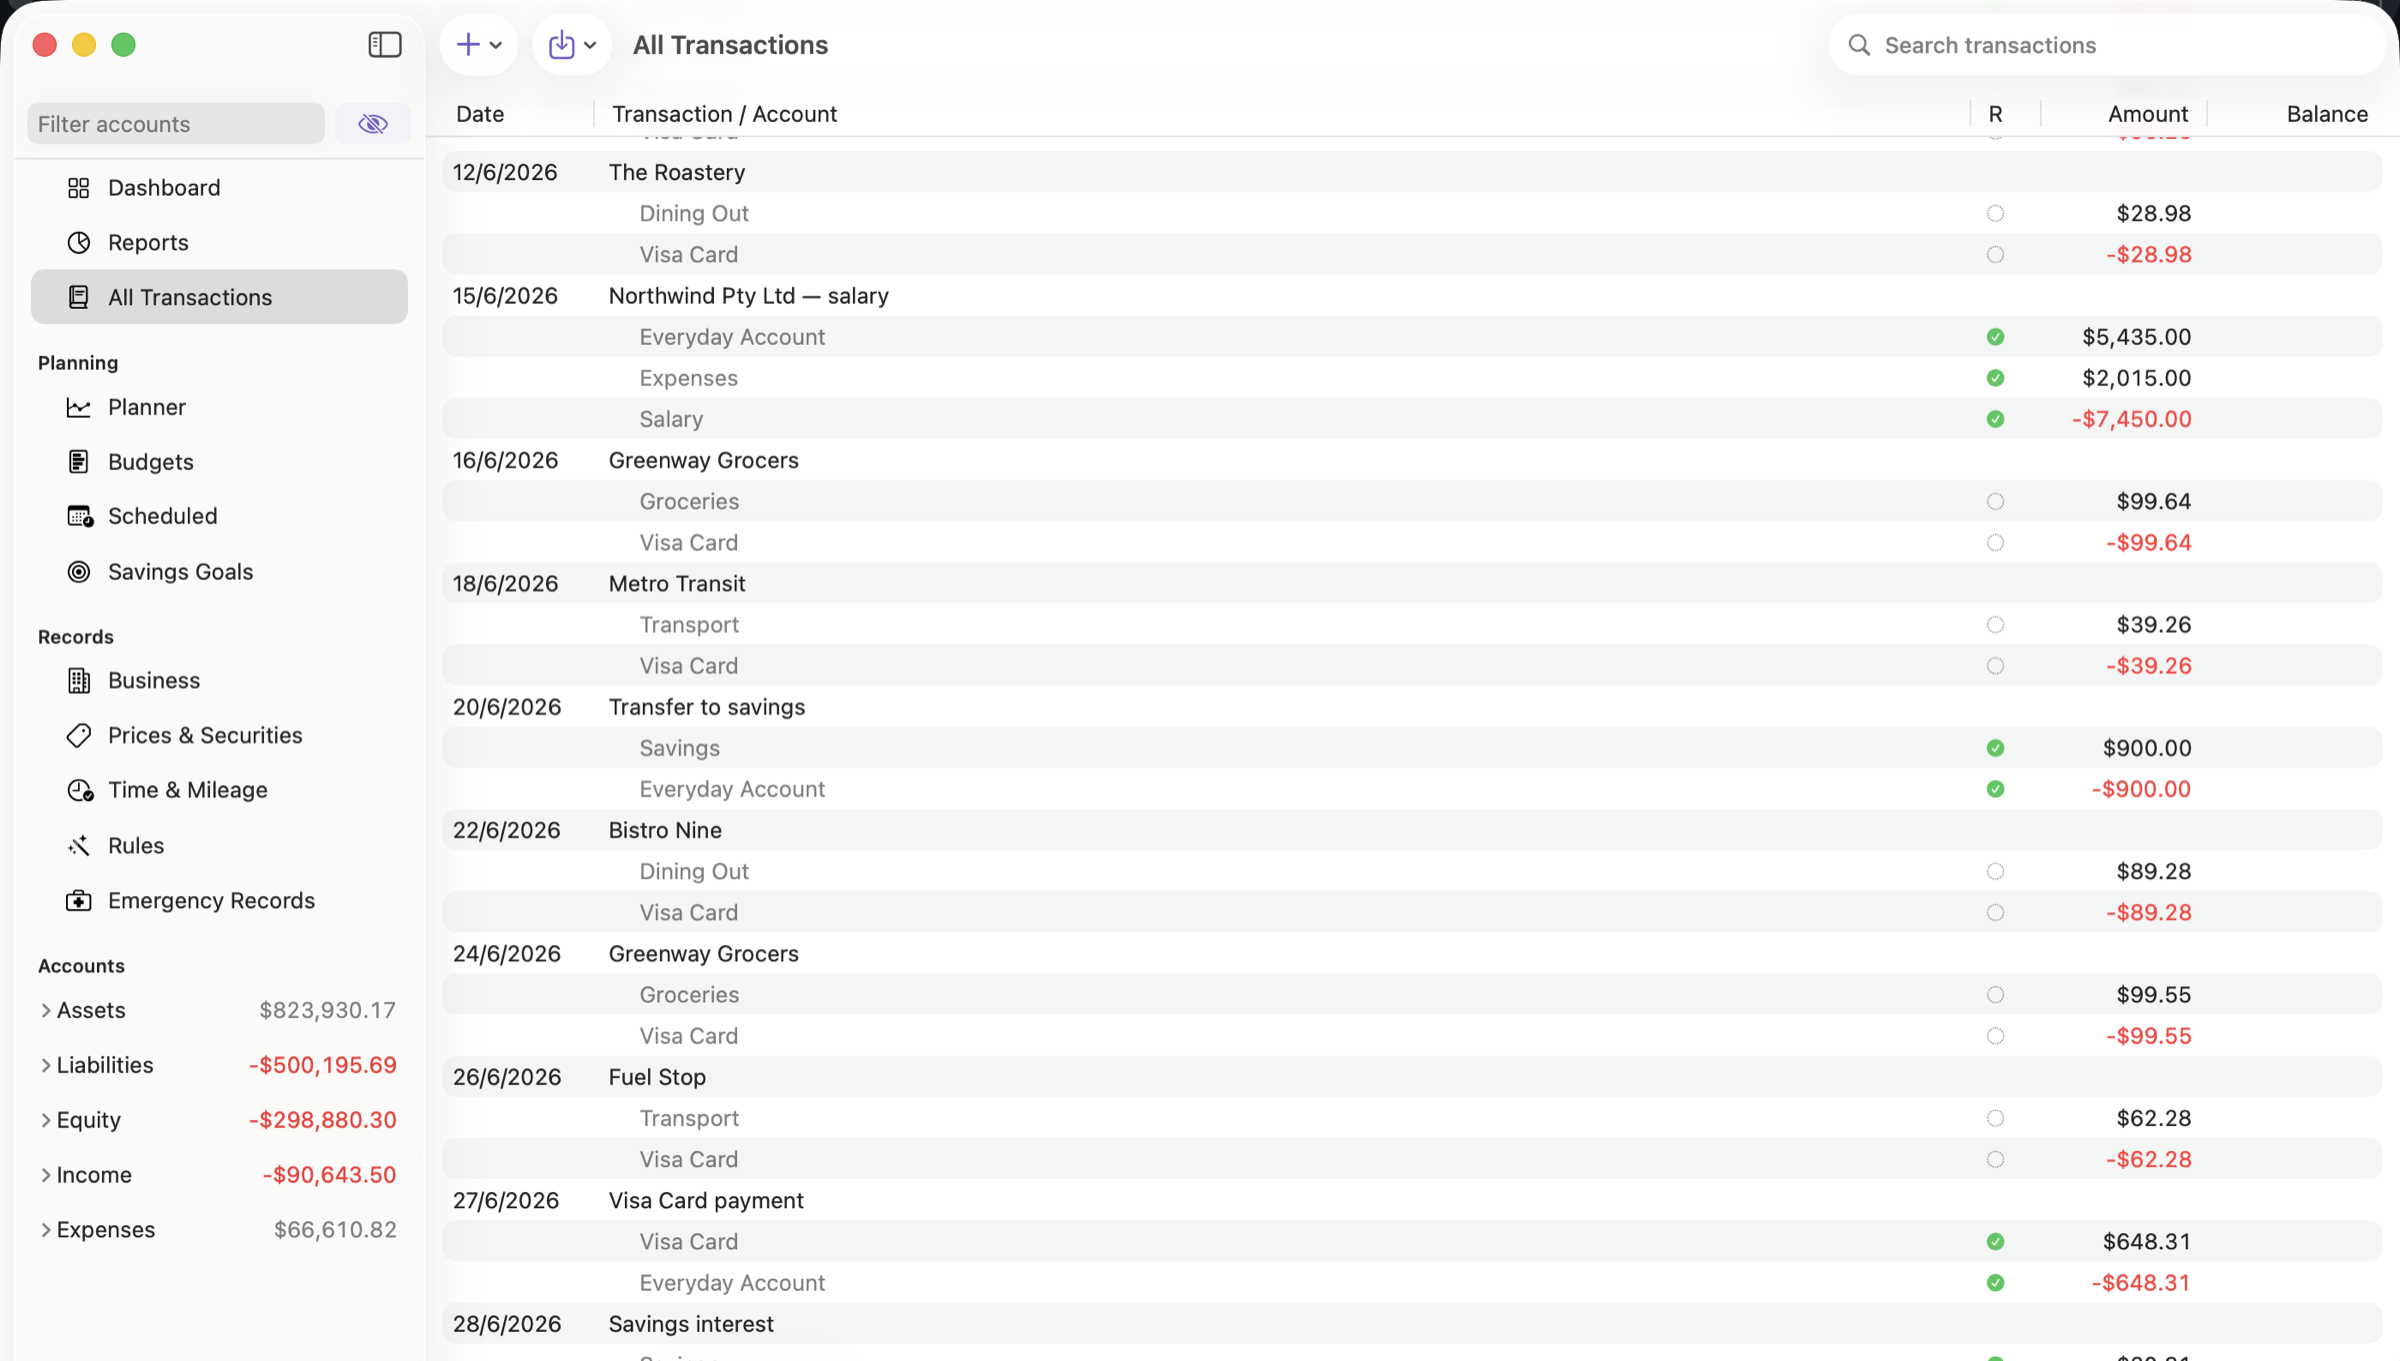The width and height of the screenshot is (2400, 1361).
Task: Sort by the Amount column header
Action: click(x=2147, y=114)
